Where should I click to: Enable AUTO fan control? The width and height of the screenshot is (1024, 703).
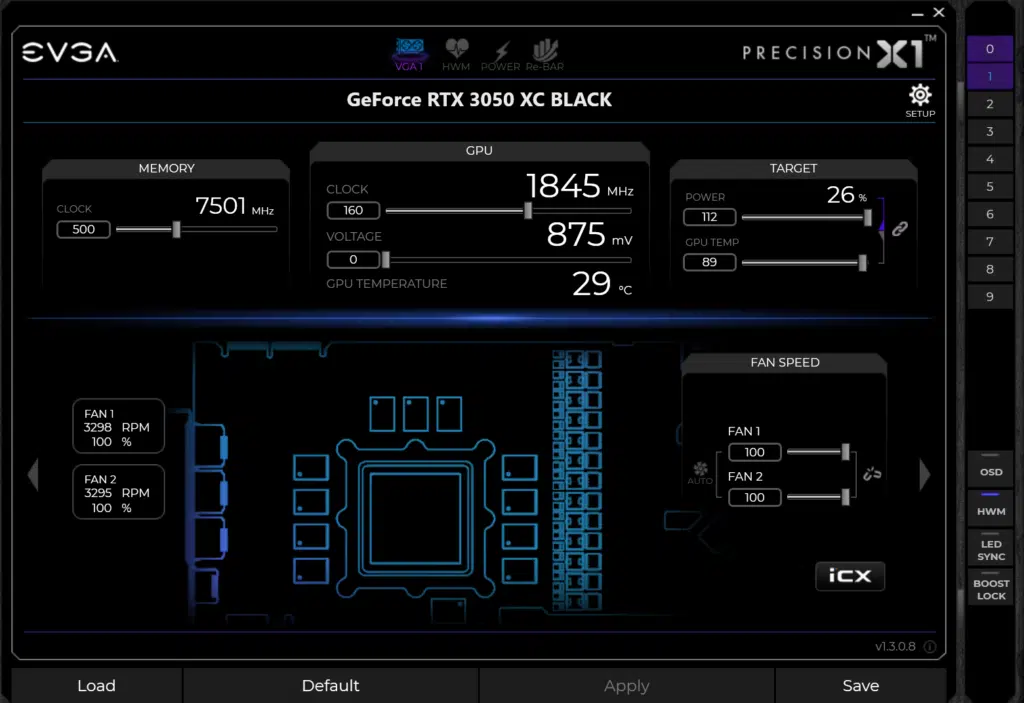(700, 470)
